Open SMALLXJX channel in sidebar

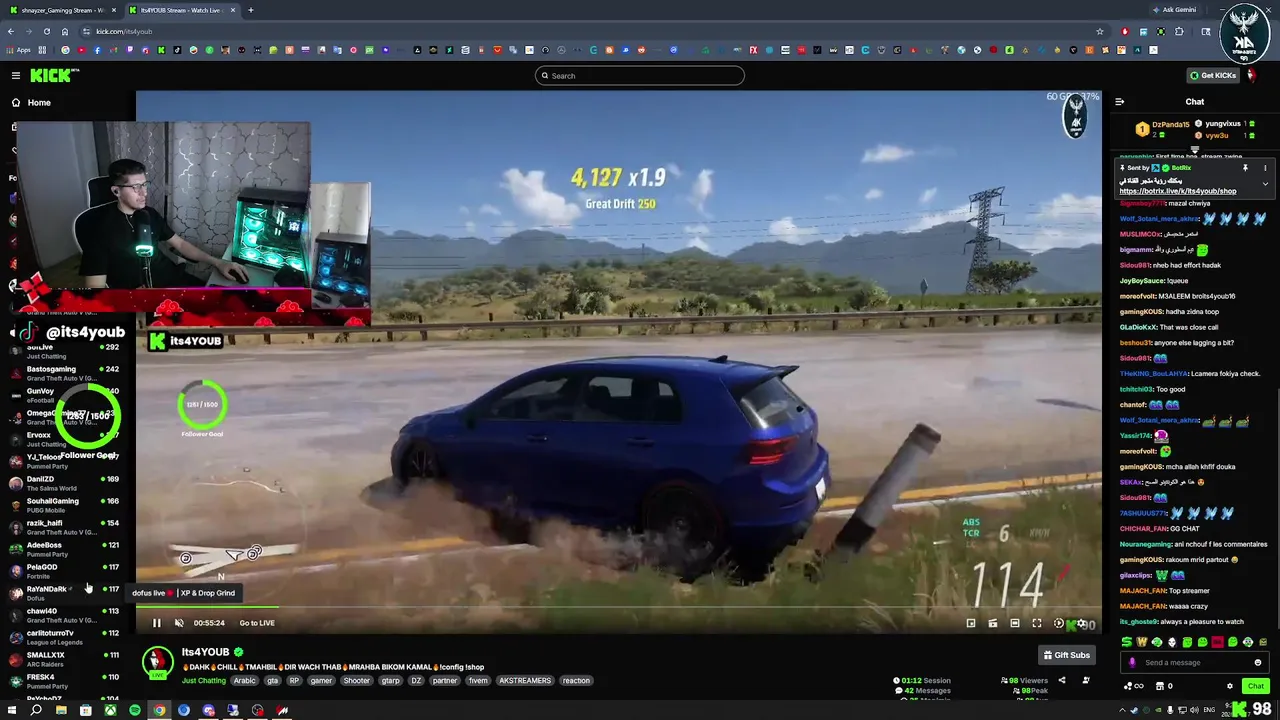coord(65,659)
